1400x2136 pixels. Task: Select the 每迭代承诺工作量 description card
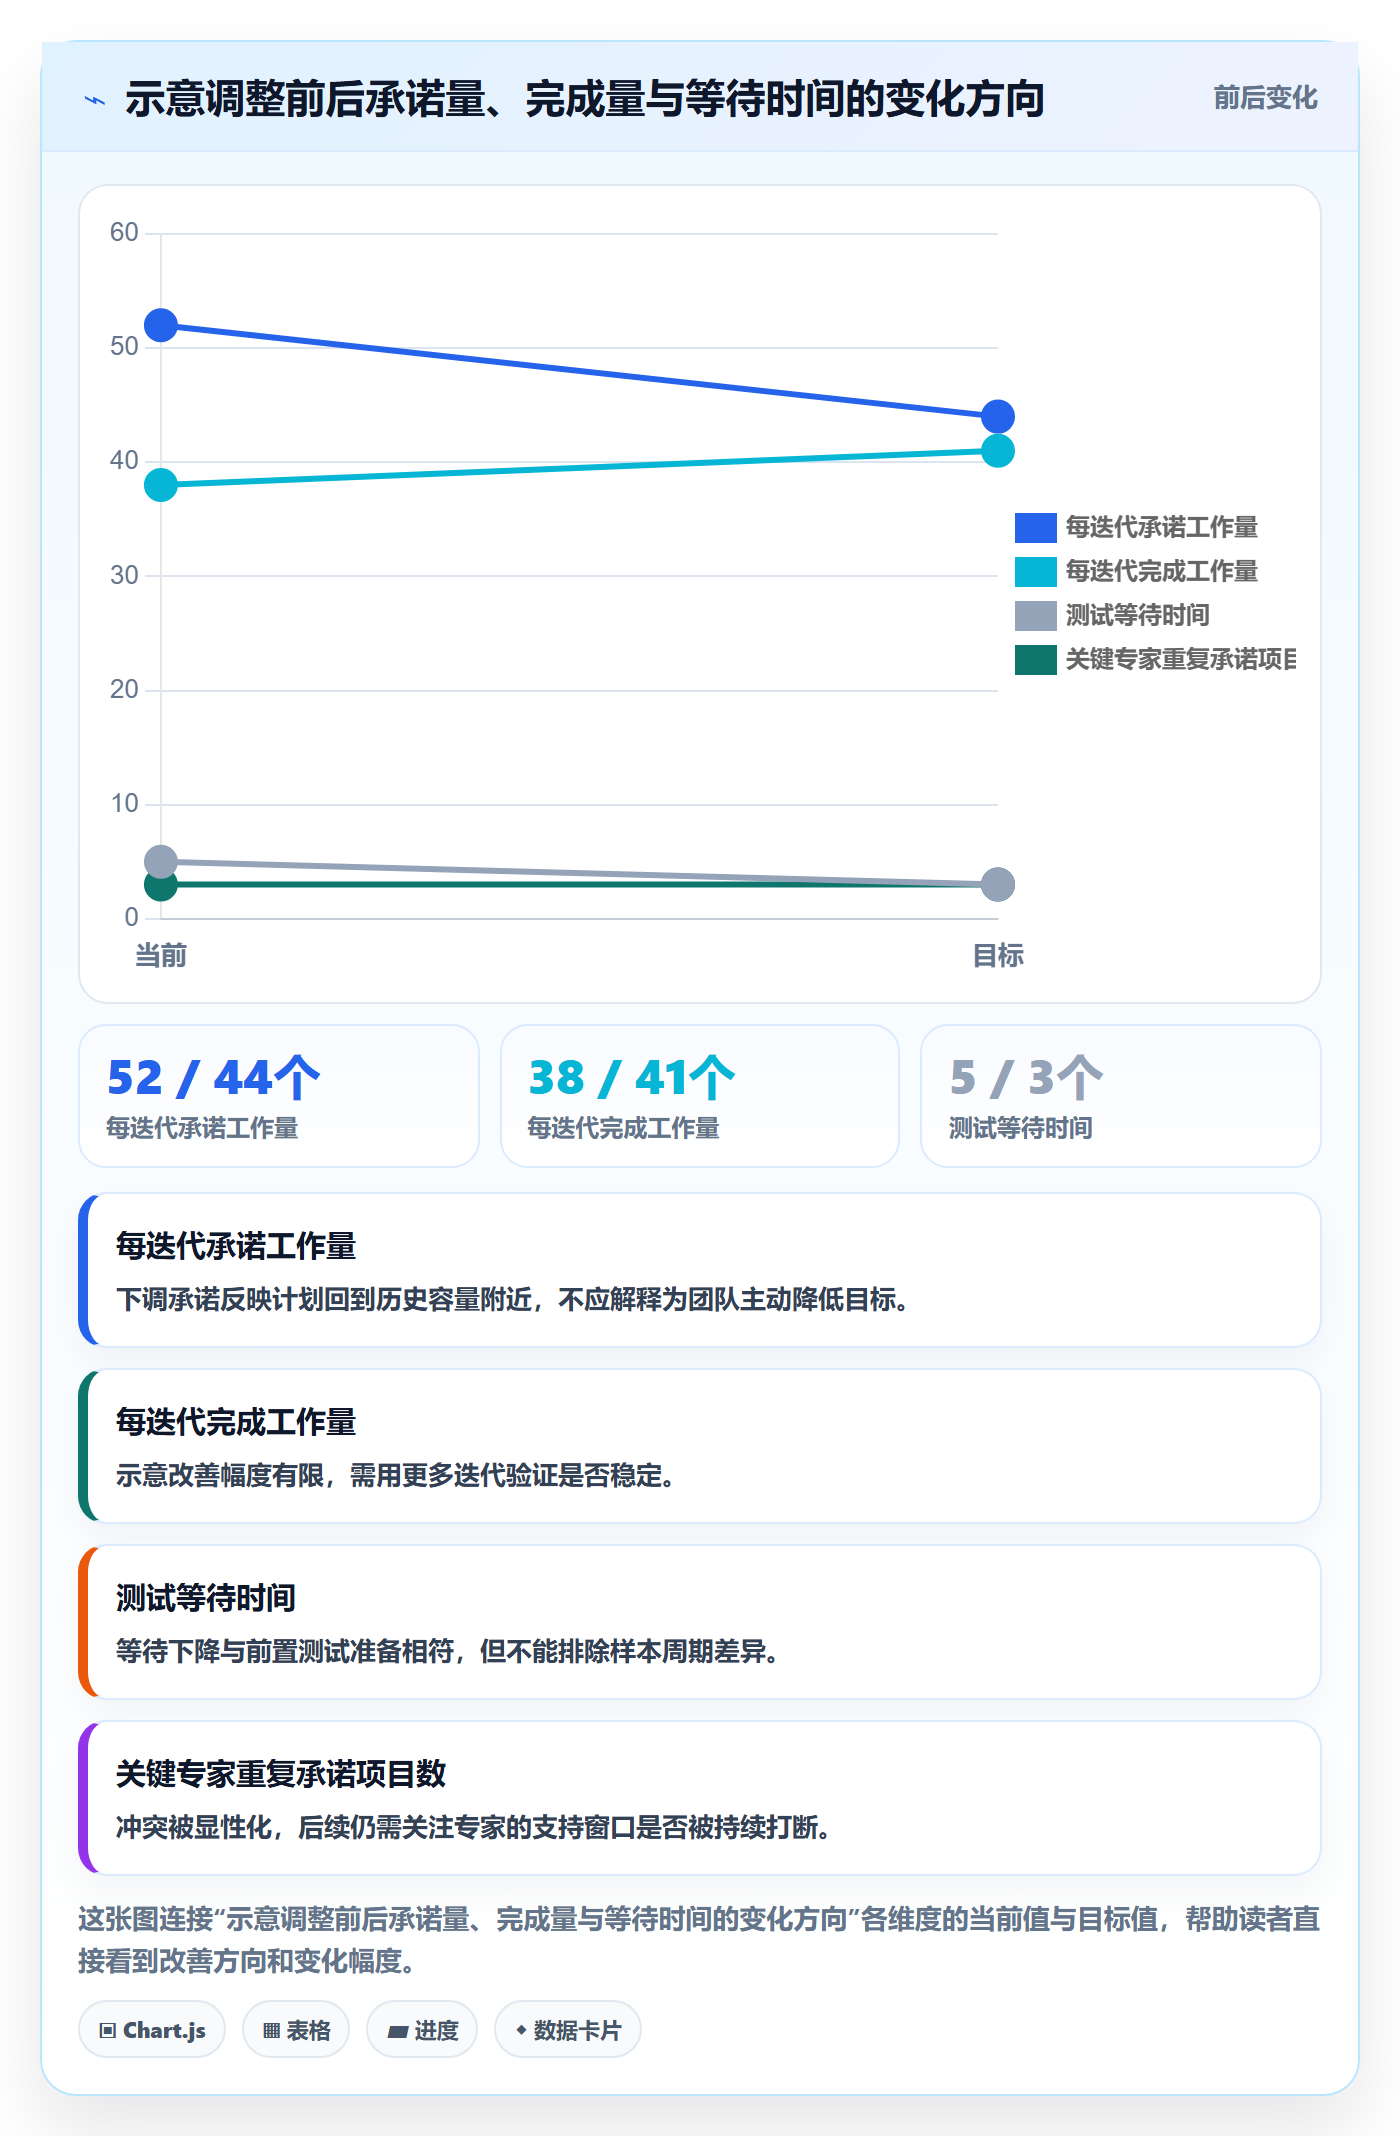[x=700, y=1270]
